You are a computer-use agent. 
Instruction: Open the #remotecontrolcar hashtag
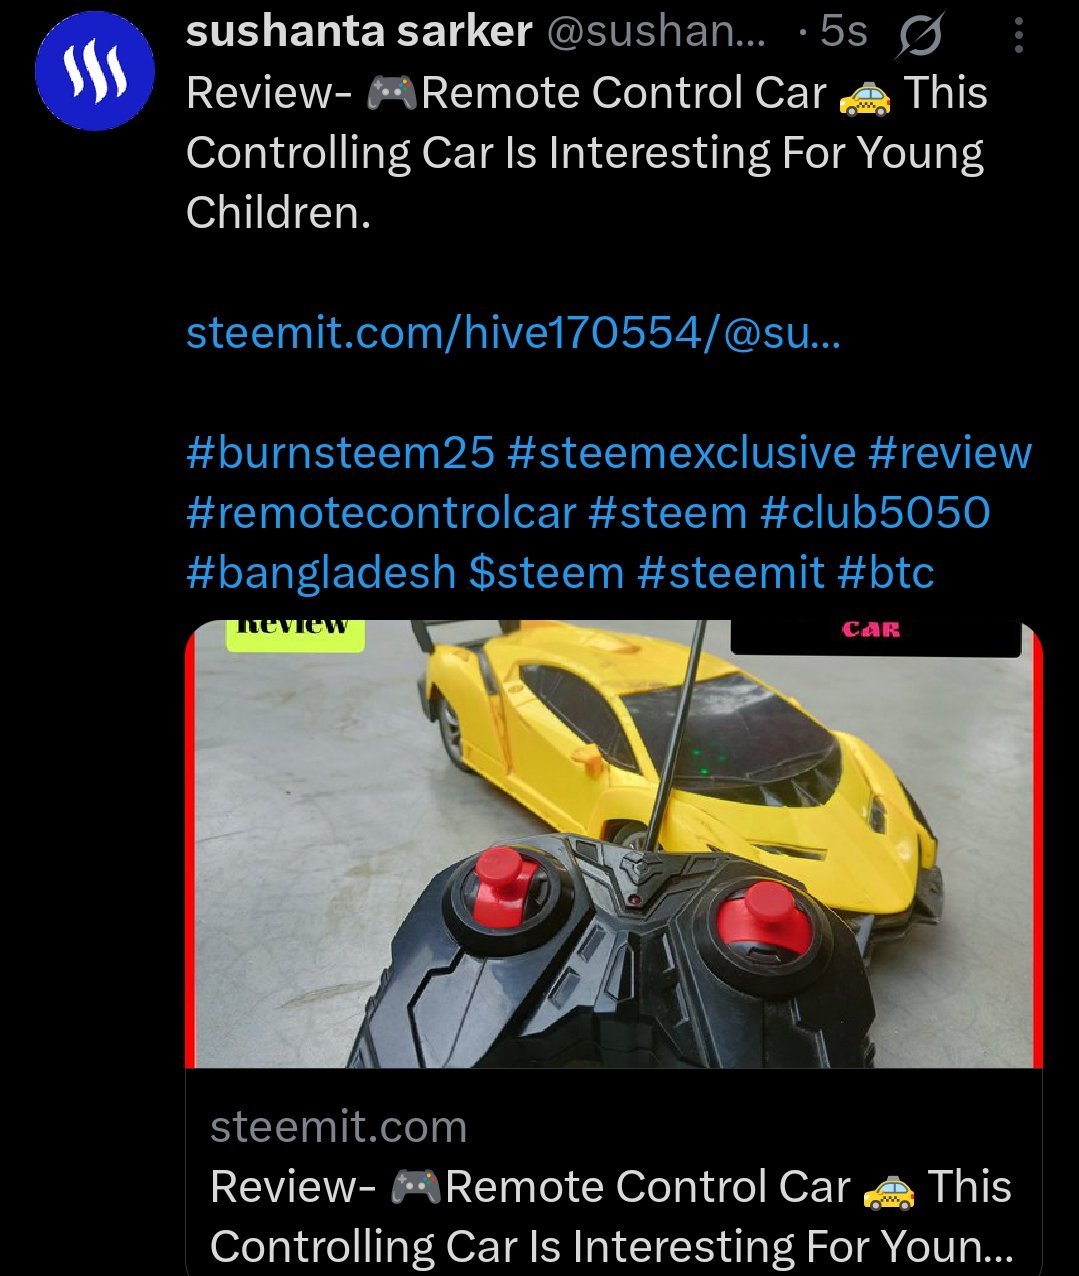click(381, 513)
